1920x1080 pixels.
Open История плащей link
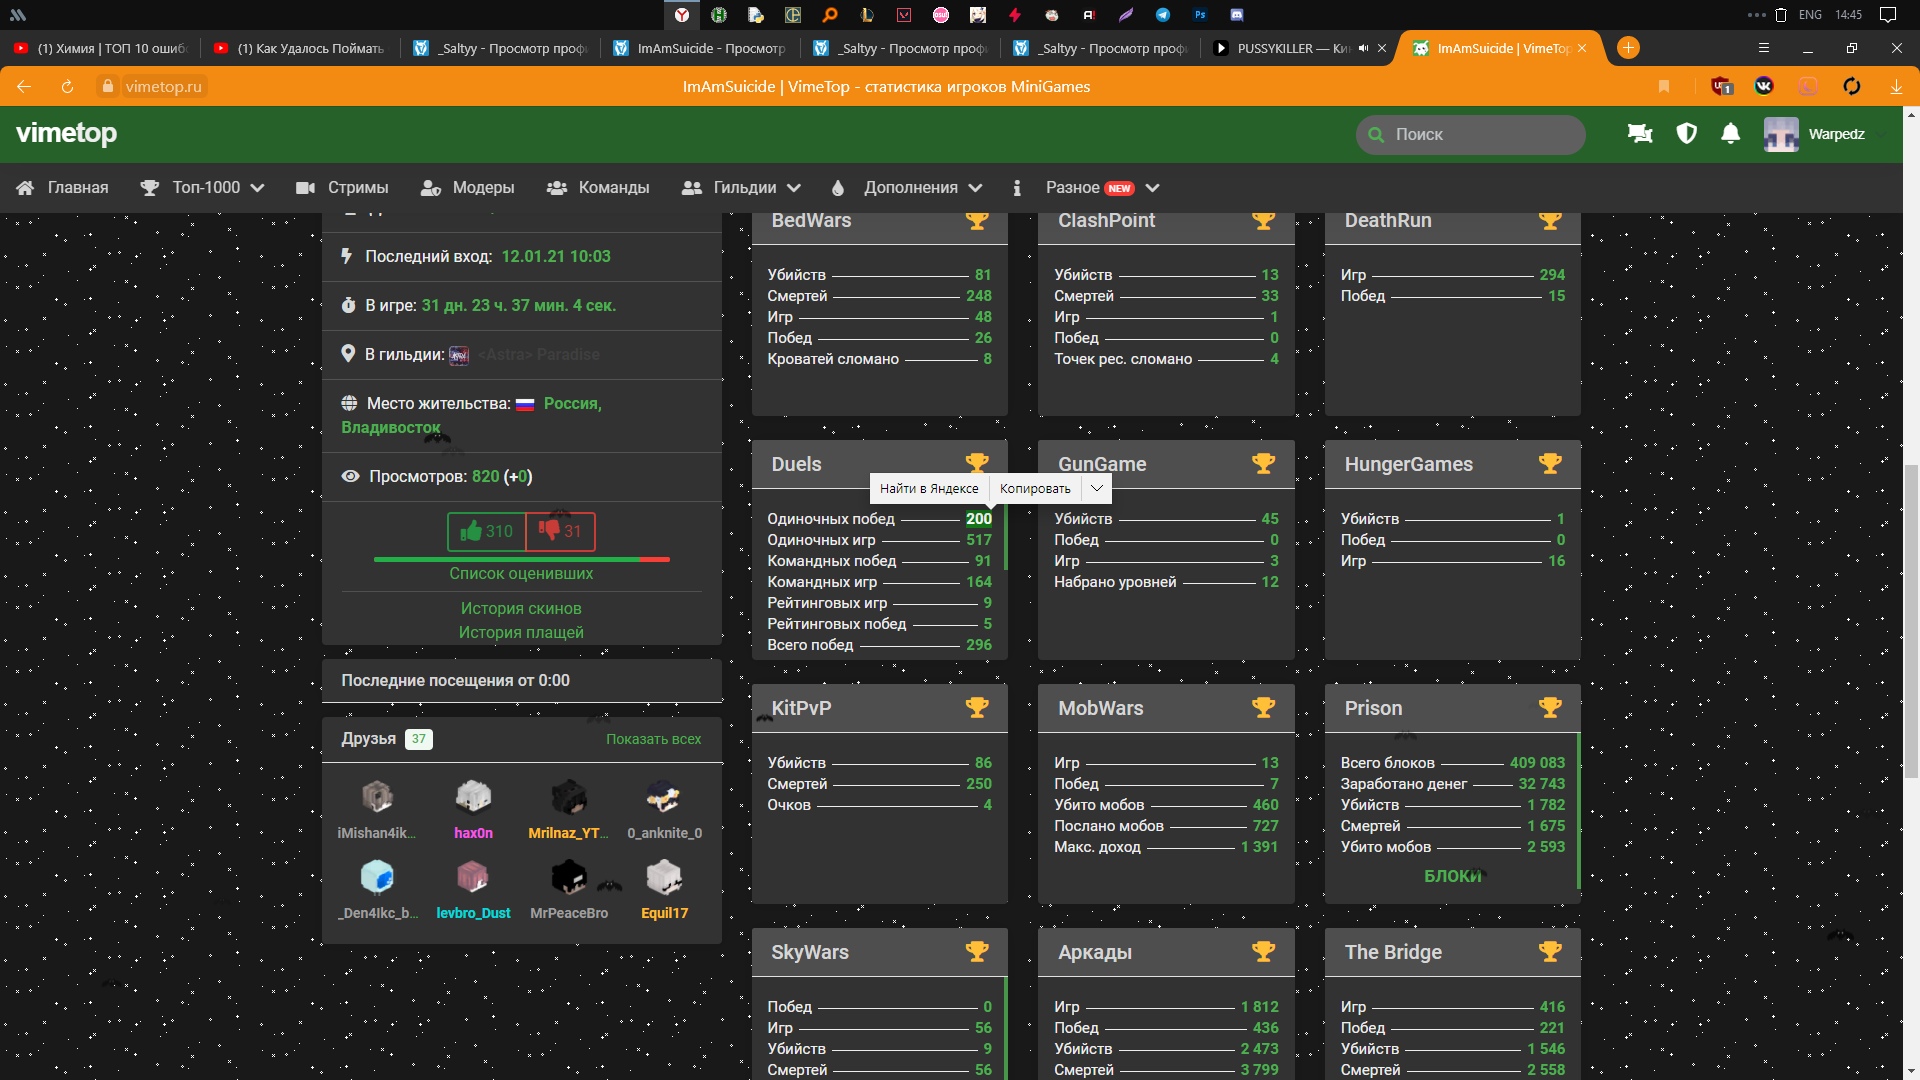521,632
